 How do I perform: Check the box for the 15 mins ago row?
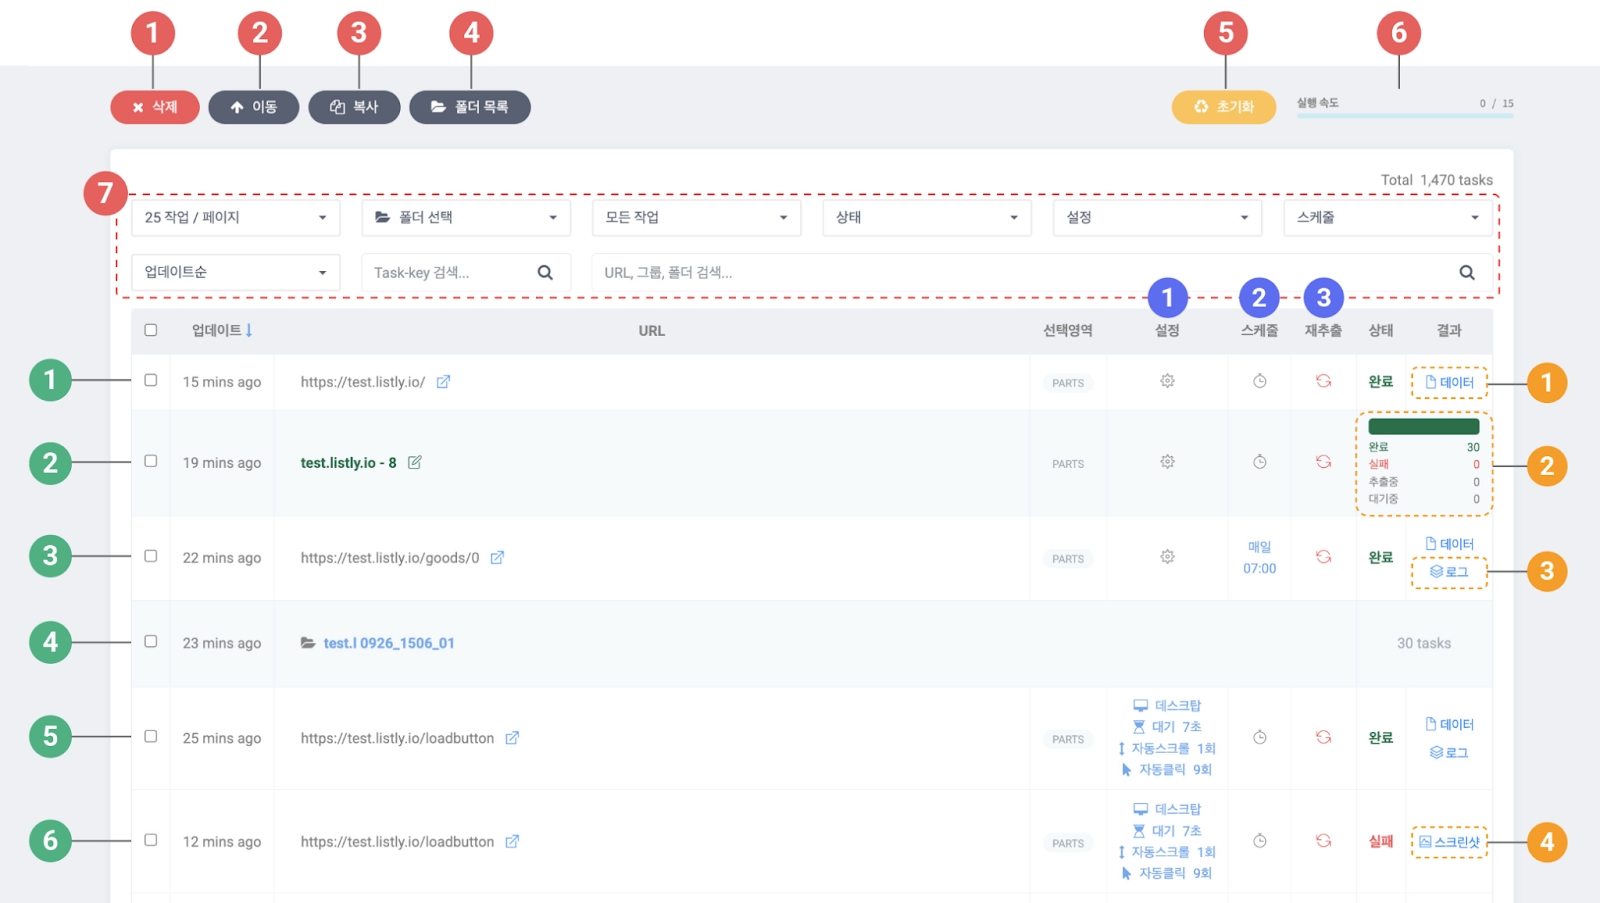151,380
